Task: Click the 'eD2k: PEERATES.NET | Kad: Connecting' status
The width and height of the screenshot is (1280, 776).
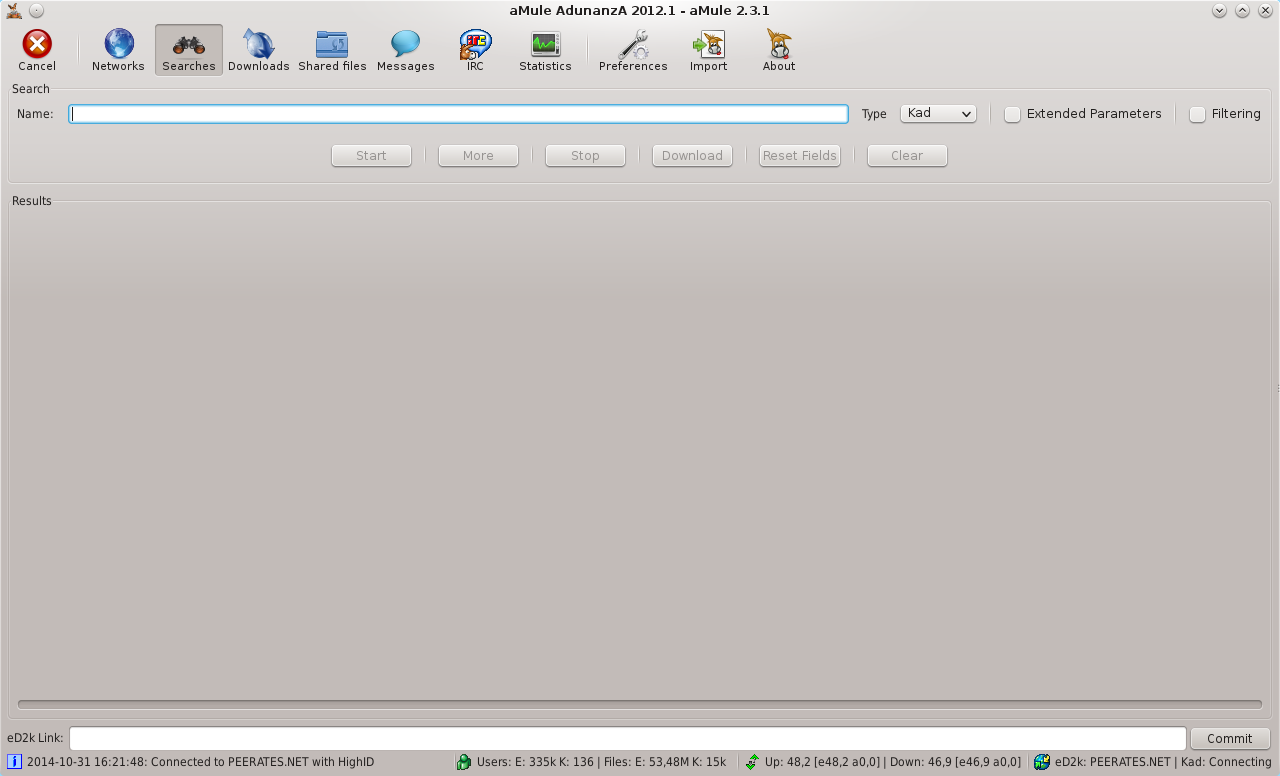Action: [x=1163, y=762]
